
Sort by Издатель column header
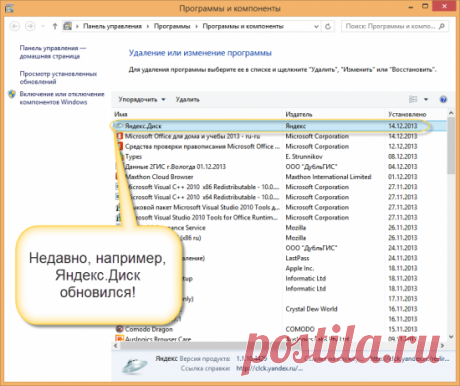tap(299, 114)
